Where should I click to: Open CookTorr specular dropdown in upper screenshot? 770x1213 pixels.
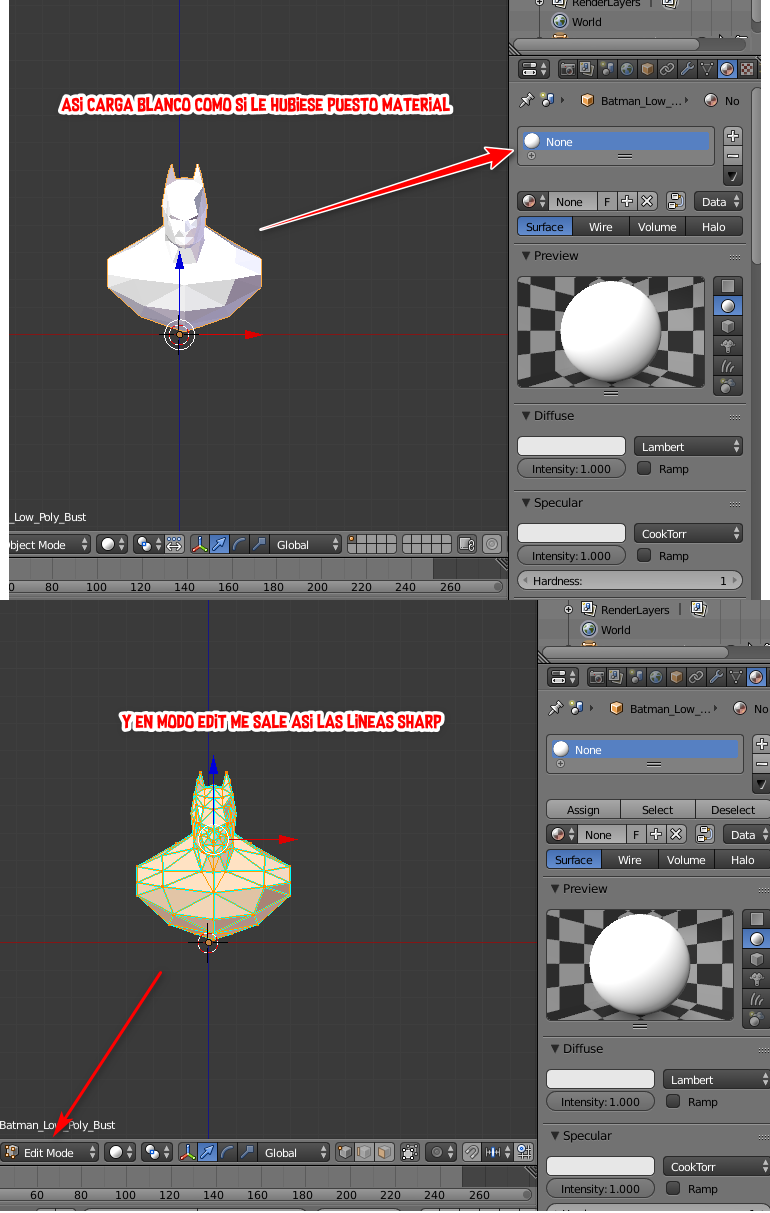point(689,533)
